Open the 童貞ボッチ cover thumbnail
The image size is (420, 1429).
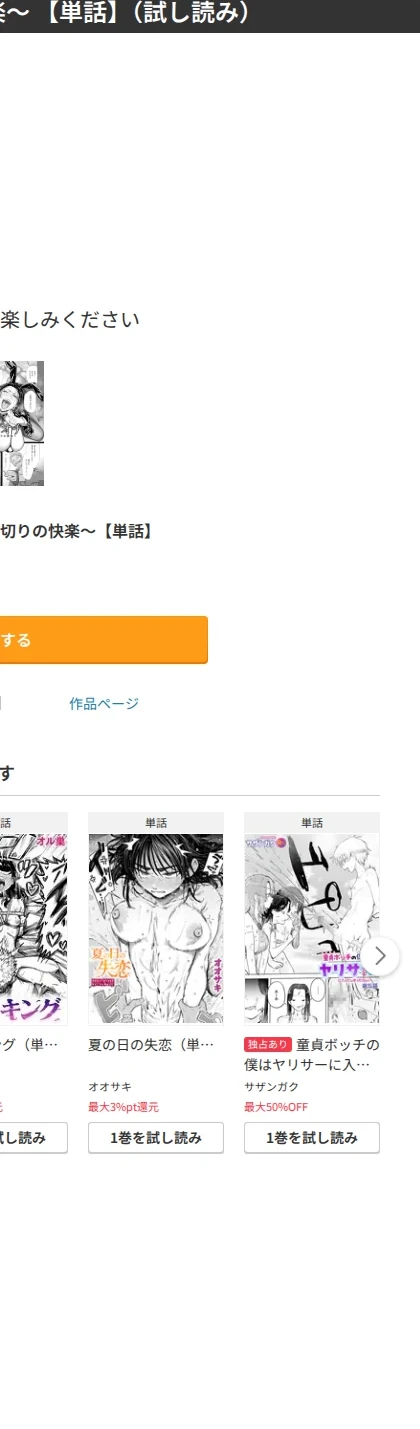pyautogui.click(x=312, y=928)
